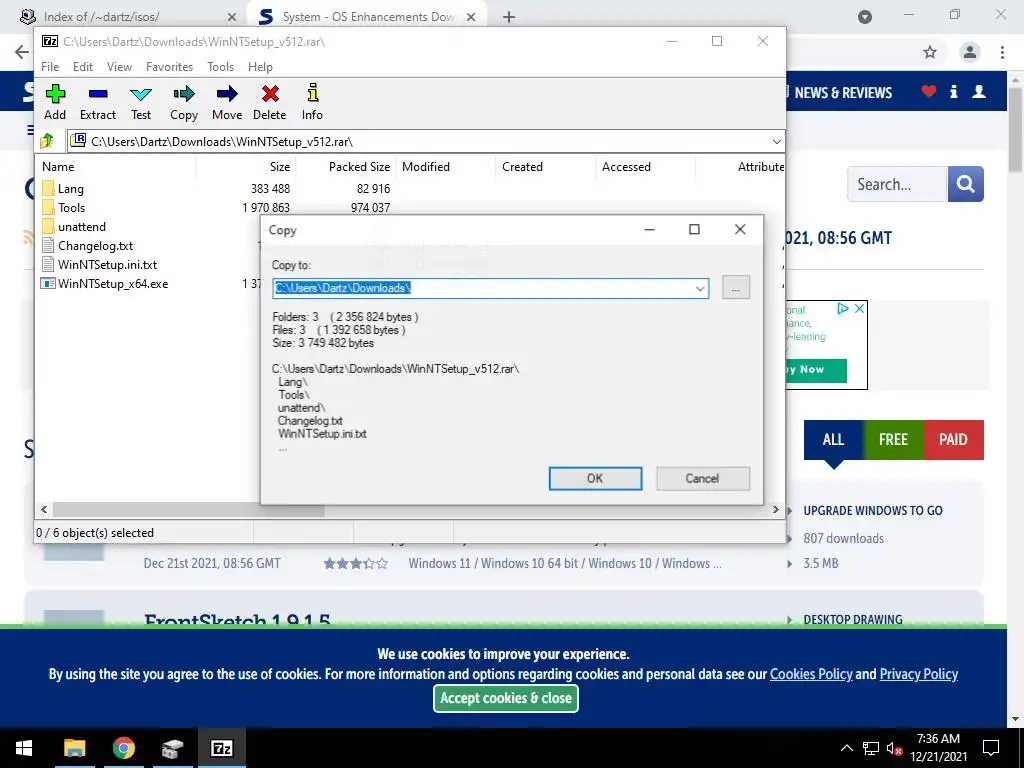Switch to System - OS Enhancements tab
Screen dimensions: 1024x768
[x=368, y=17]
